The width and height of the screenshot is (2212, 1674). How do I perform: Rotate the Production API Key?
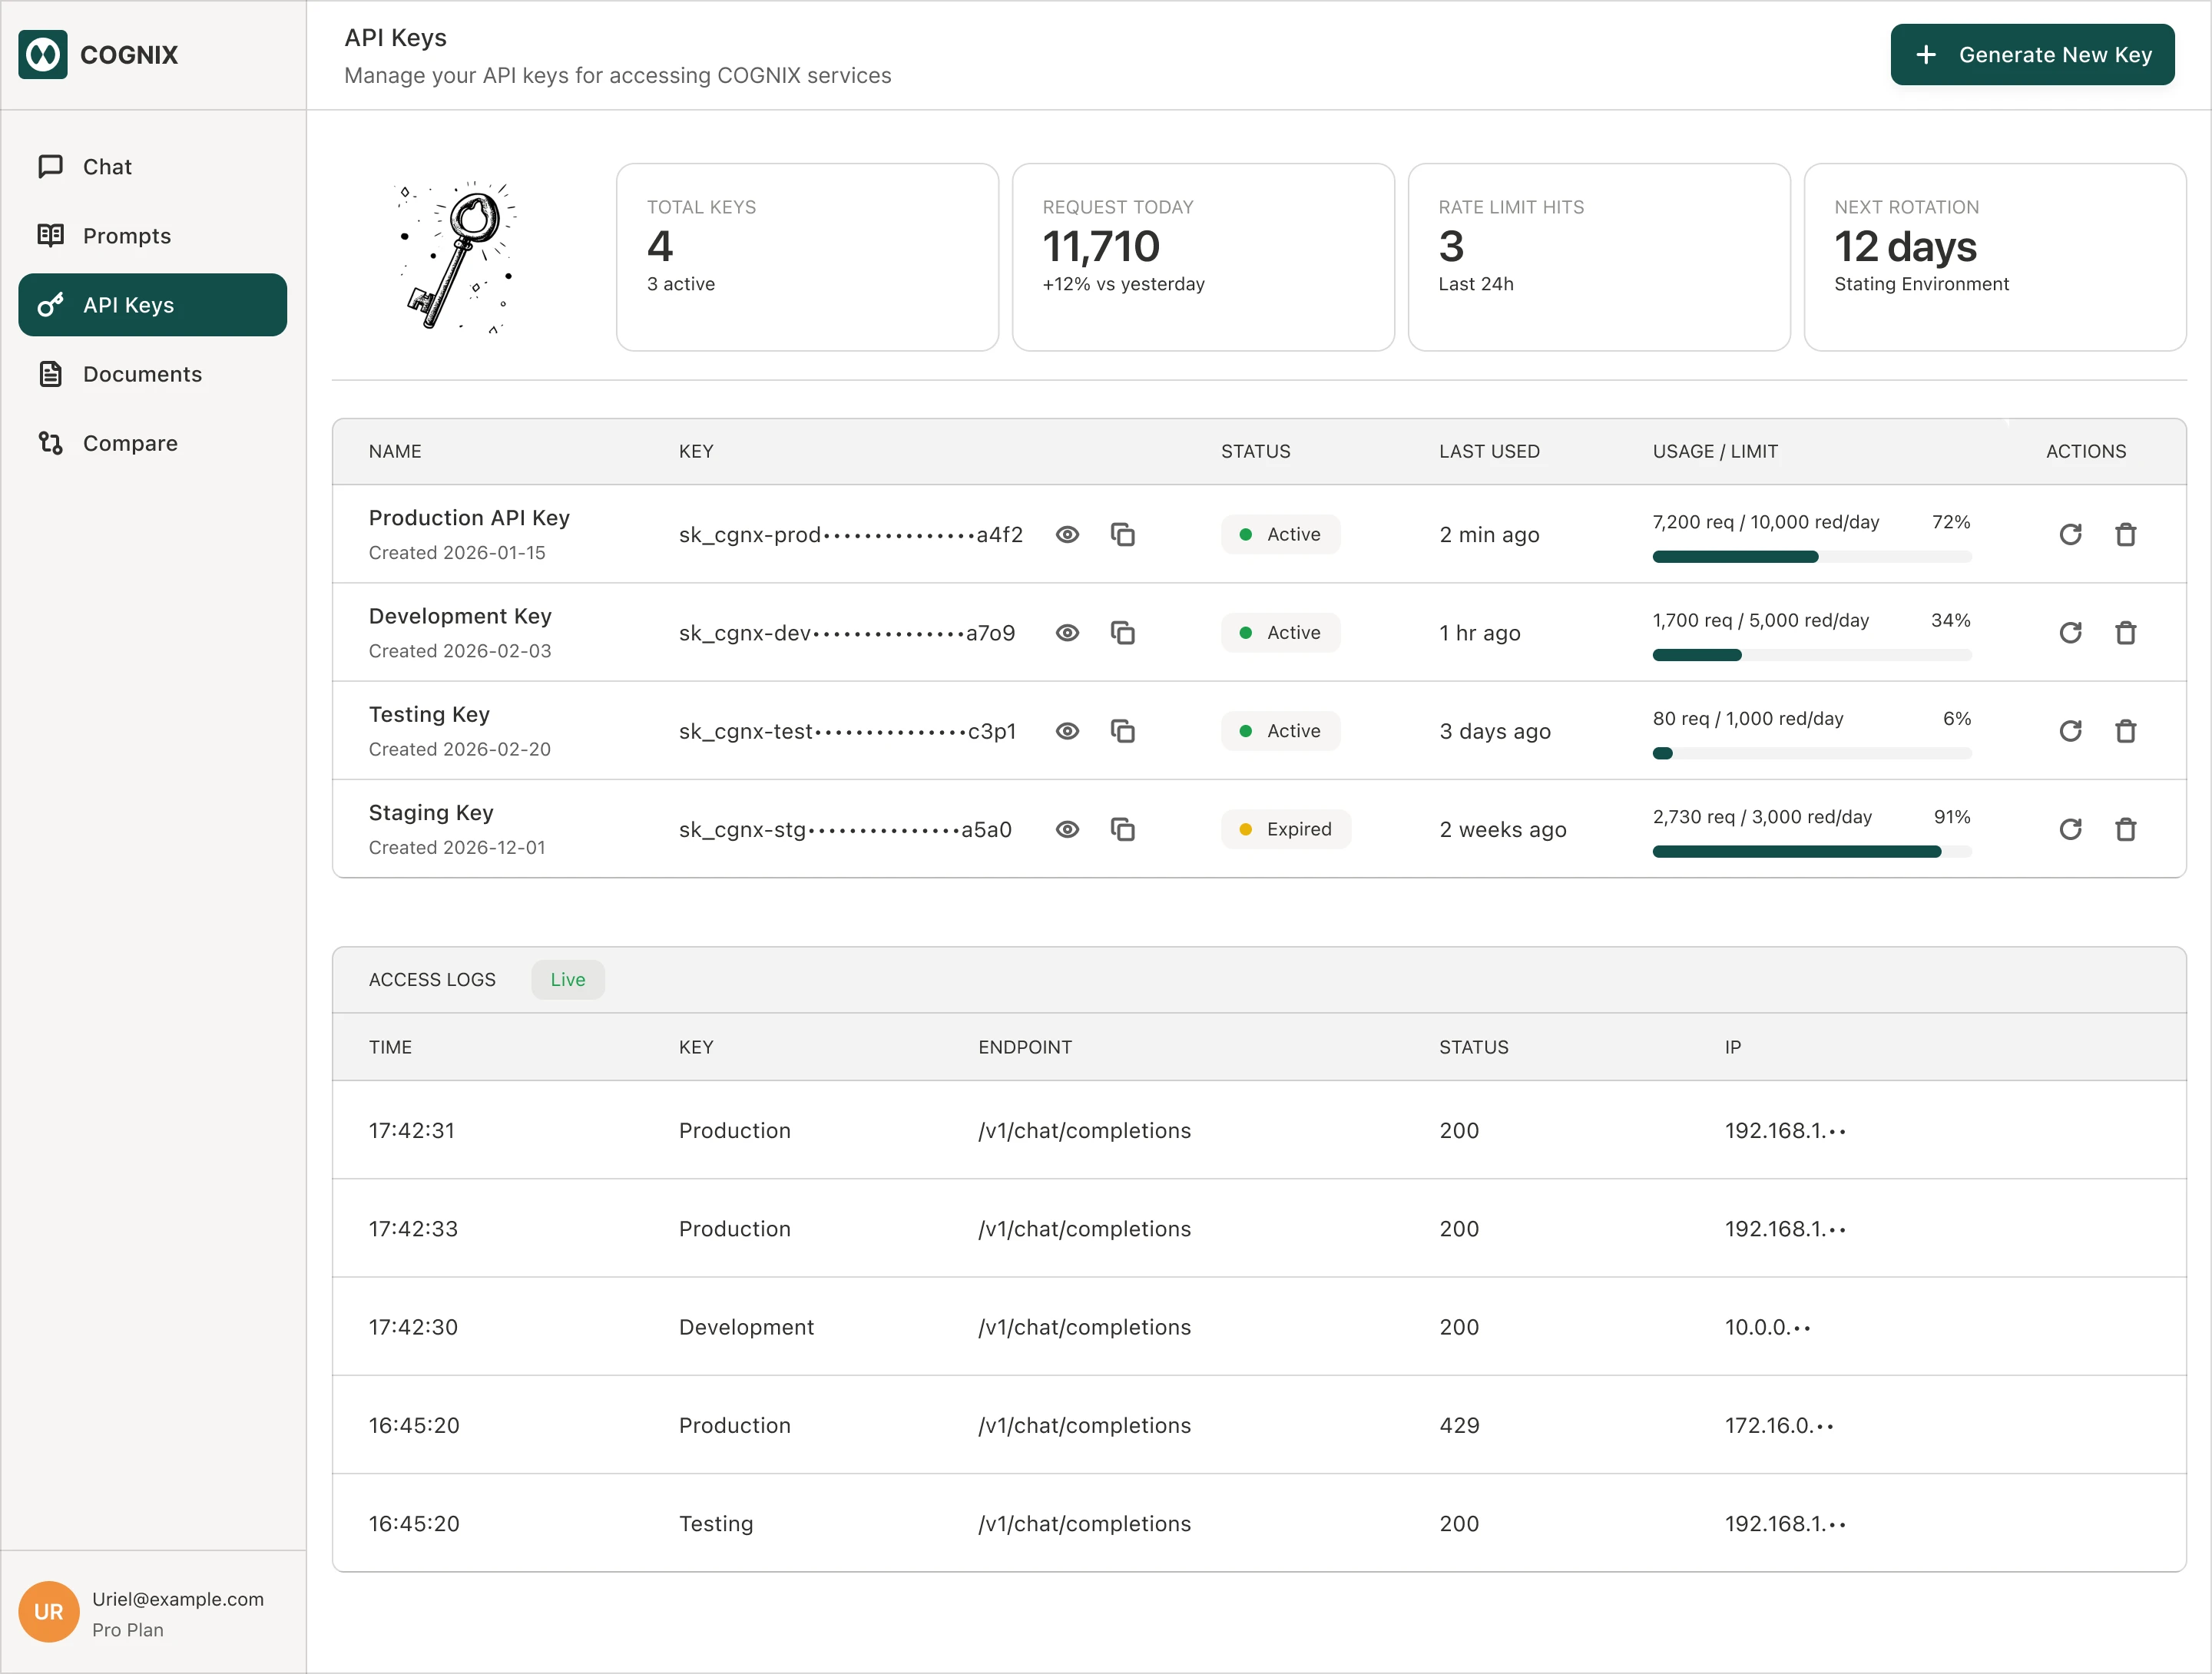[x=2070, y=535]
